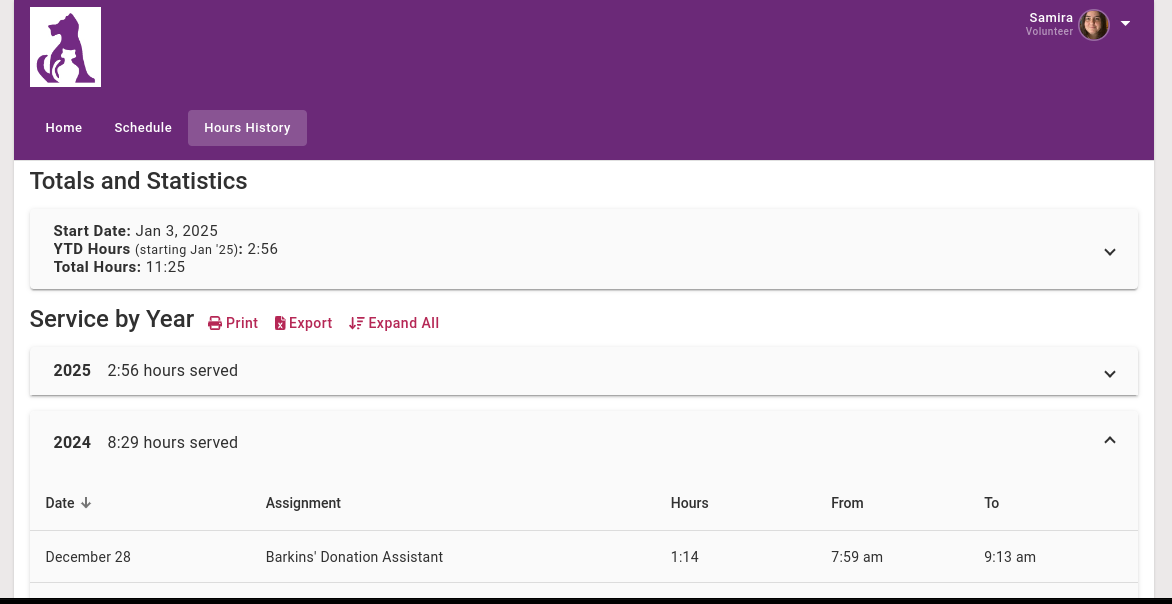Image resolution: width=1172 pixels, height=604 pixels.
Task: Click the 1:14 hours value
Action: (x=685, y=557)
